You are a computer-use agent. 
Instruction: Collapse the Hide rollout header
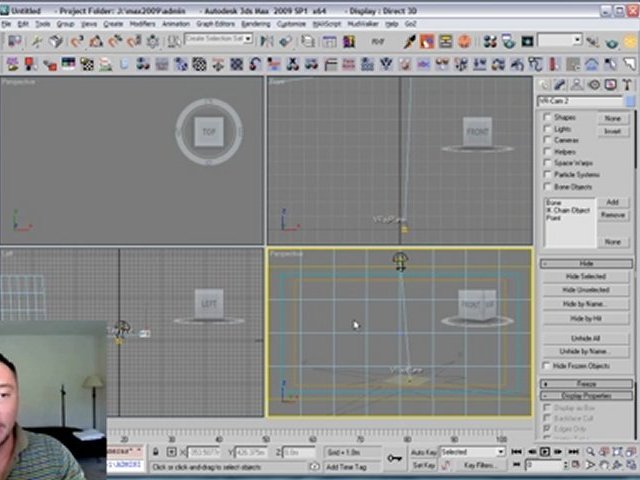(586, 263)
